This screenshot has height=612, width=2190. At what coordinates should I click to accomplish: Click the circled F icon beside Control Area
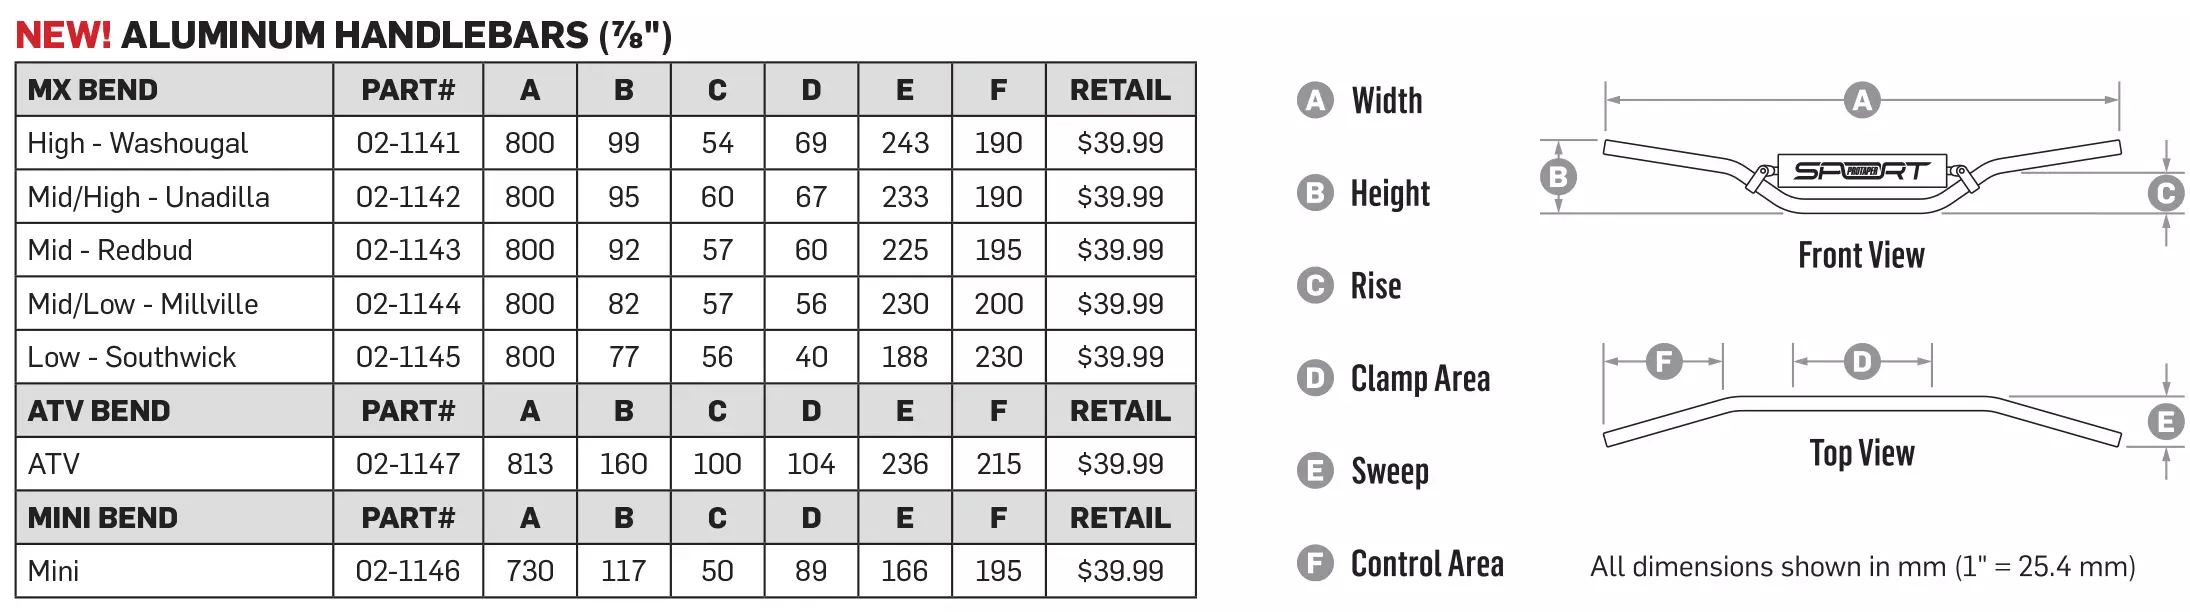click(1315, 564)
